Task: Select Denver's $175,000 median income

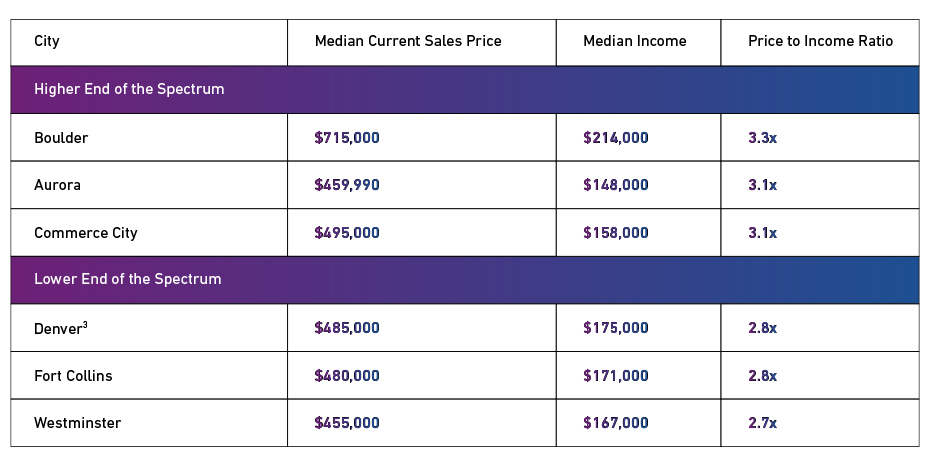Action: click(616, 328)
